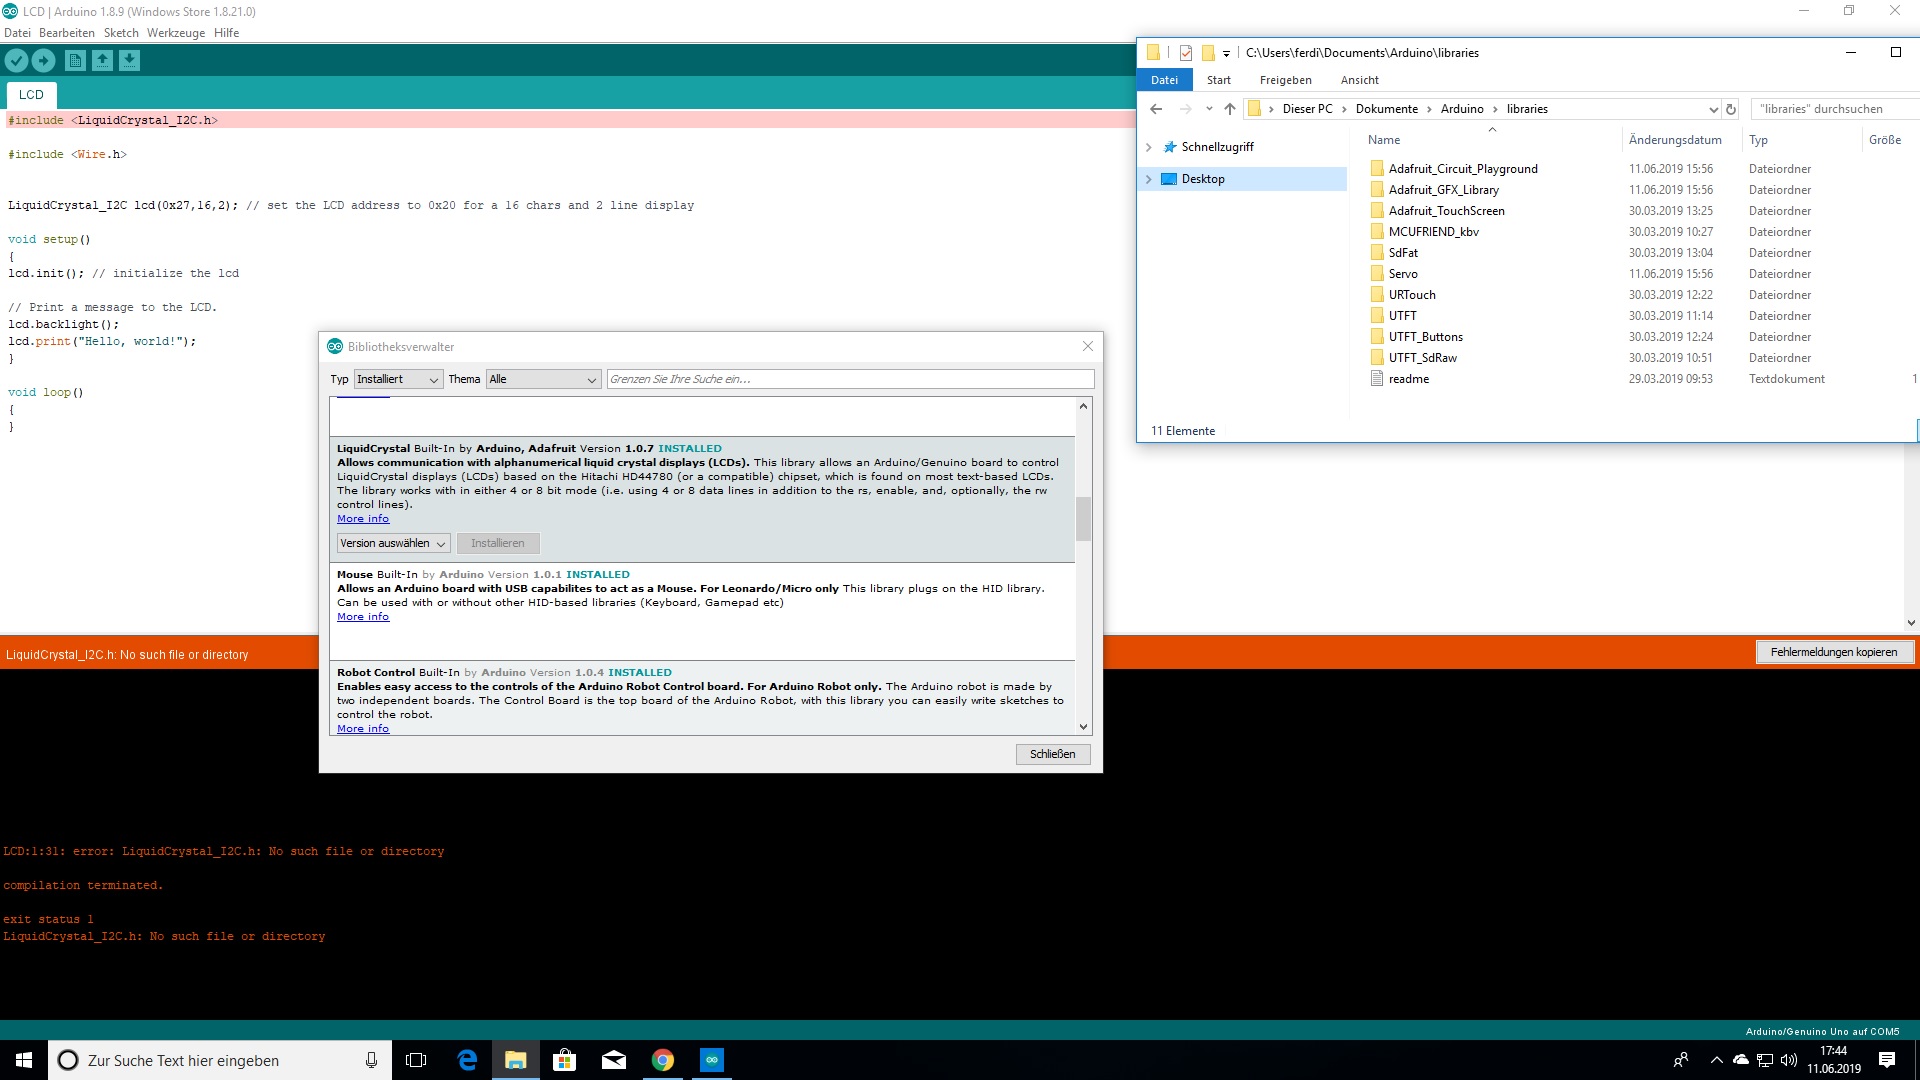Open File Explorer from the taskbar
The height and width of the screenshot is (1080, 1920).
[516, 1060]
